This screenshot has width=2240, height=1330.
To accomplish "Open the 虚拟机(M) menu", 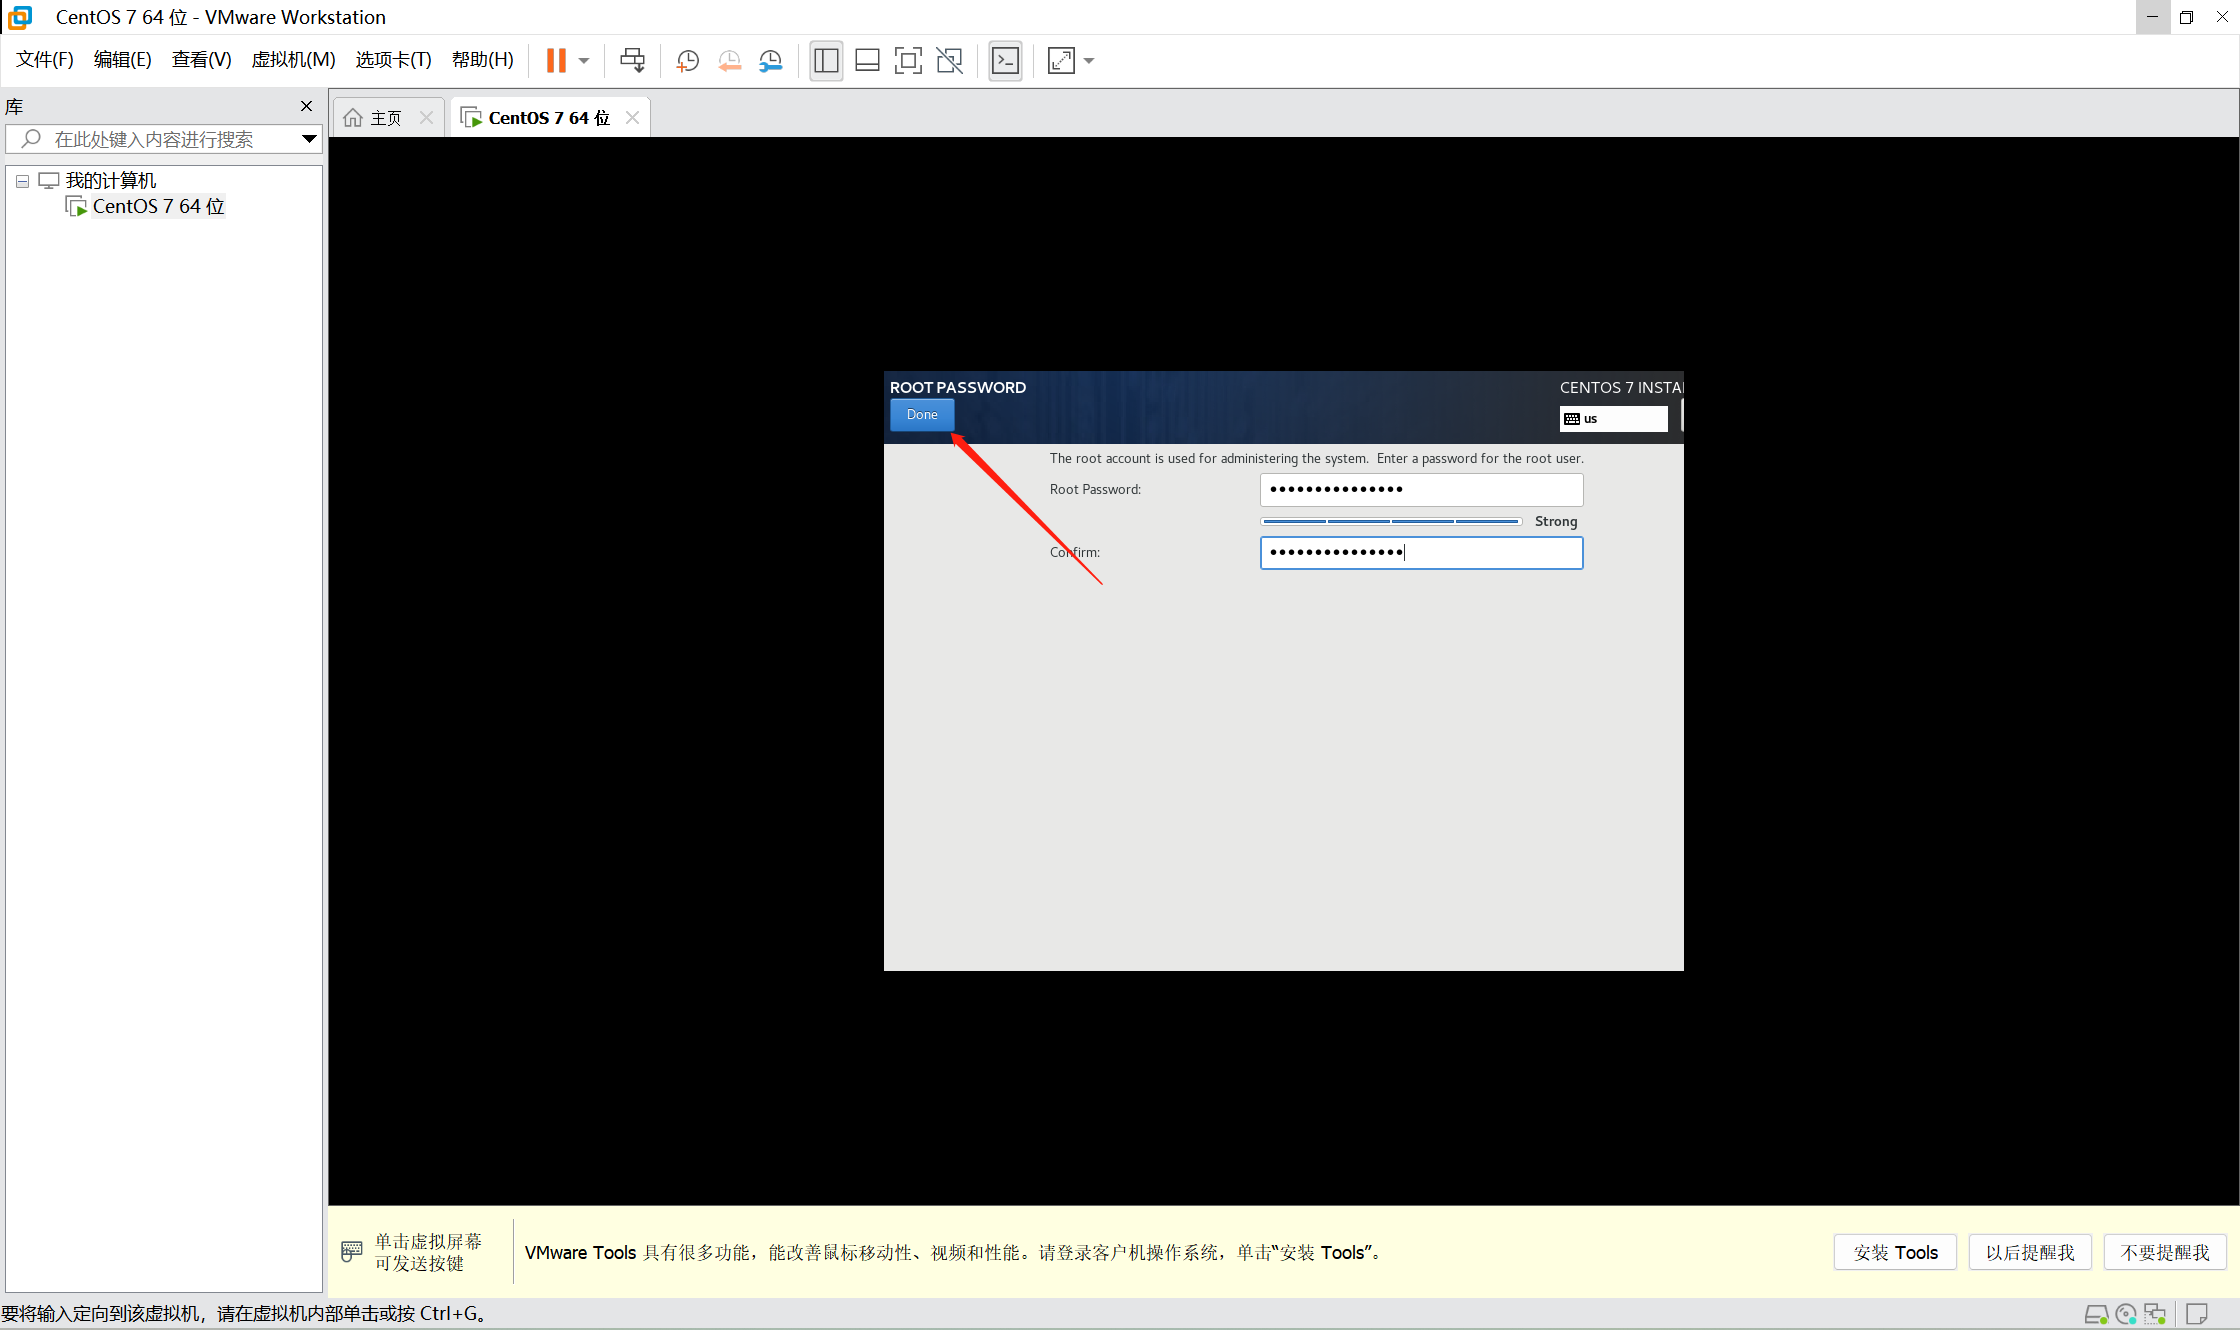I will pyautogui.click(x=293, y=59).
